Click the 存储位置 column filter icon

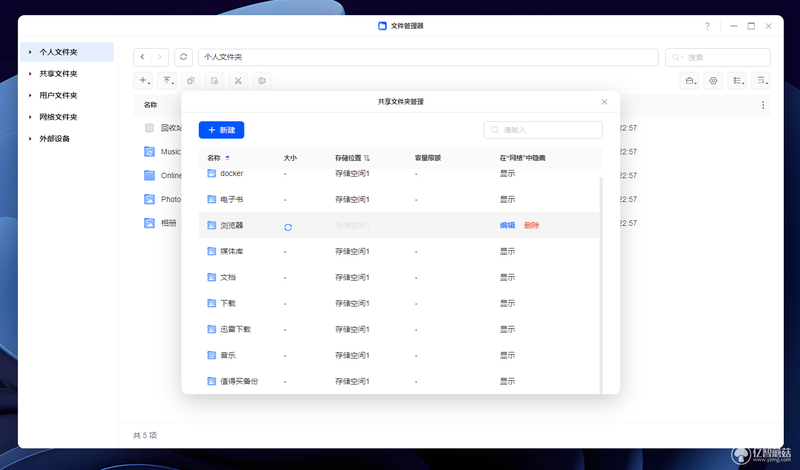367,158
